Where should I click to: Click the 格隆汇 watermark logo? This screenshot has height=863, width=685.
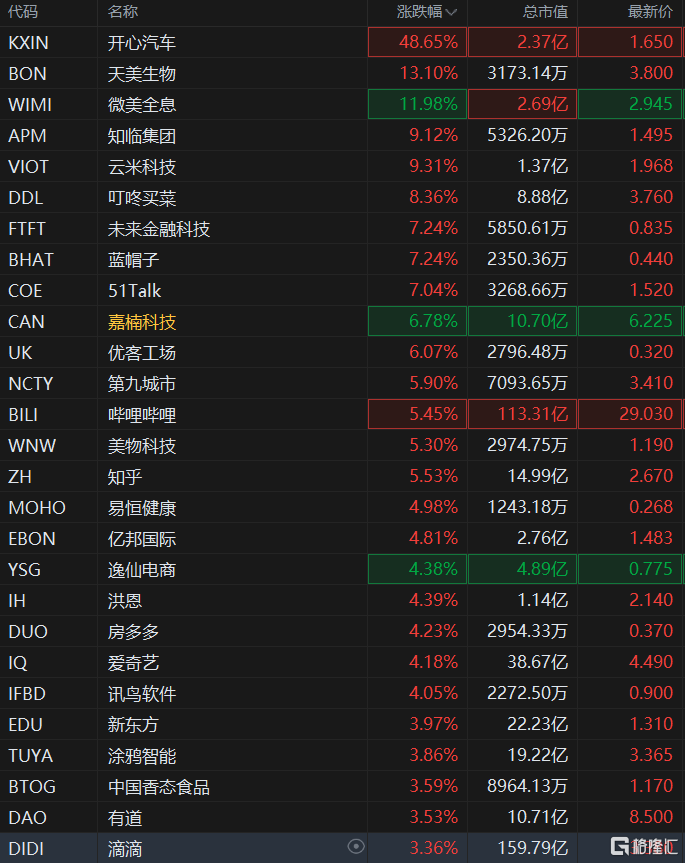coord(645,846)
